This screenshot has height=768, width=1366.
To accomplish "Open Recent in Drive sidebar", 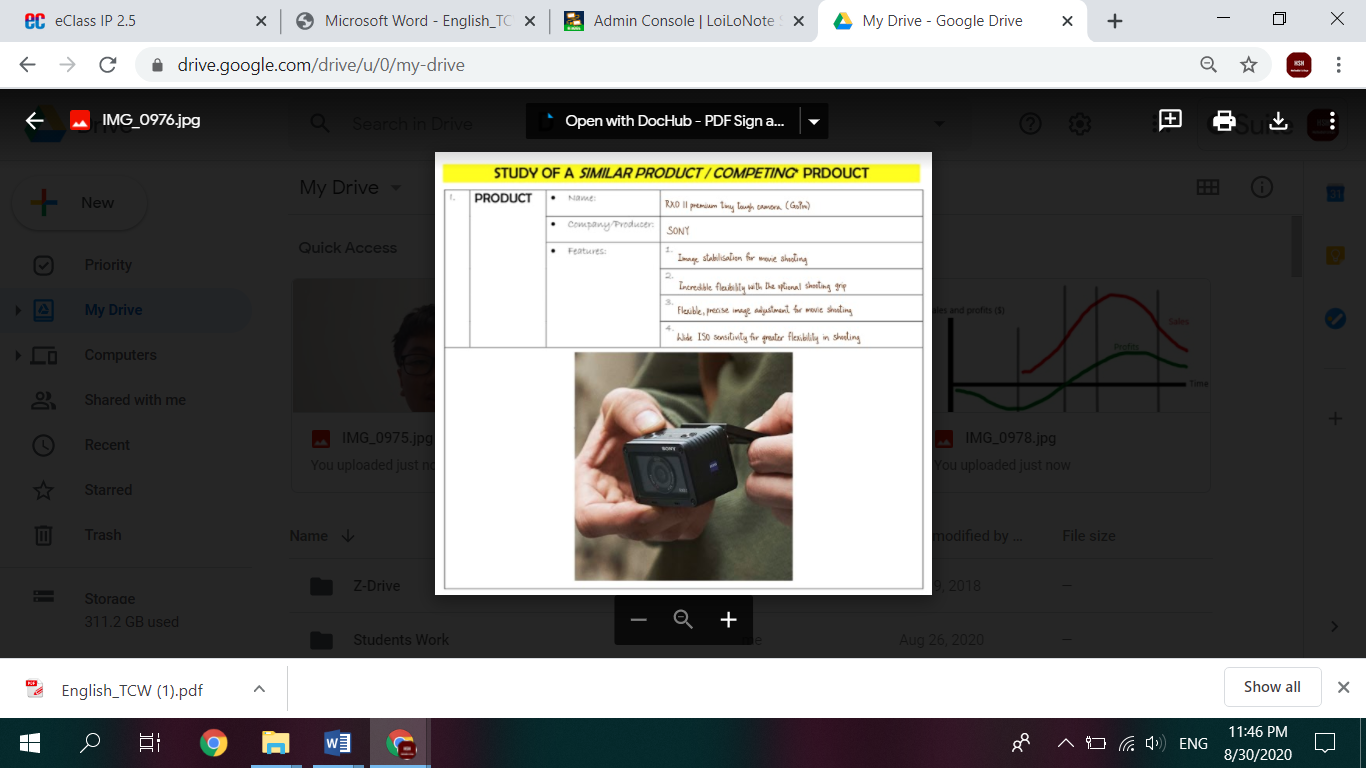I will [107, 445].
